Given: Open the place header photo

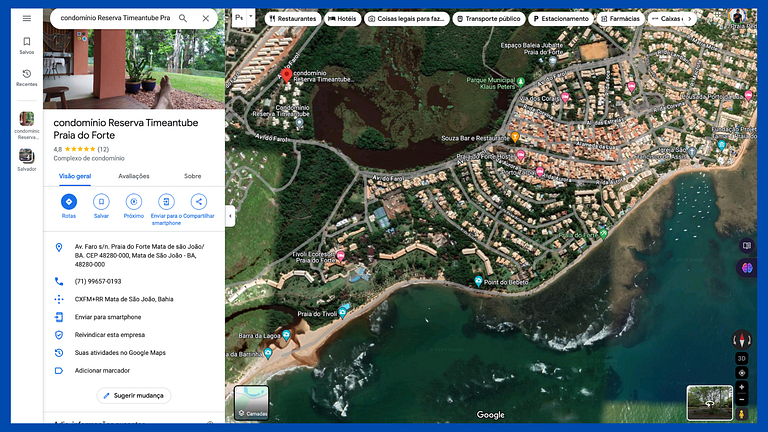Looking at the screenshot, I should (134, 69).
